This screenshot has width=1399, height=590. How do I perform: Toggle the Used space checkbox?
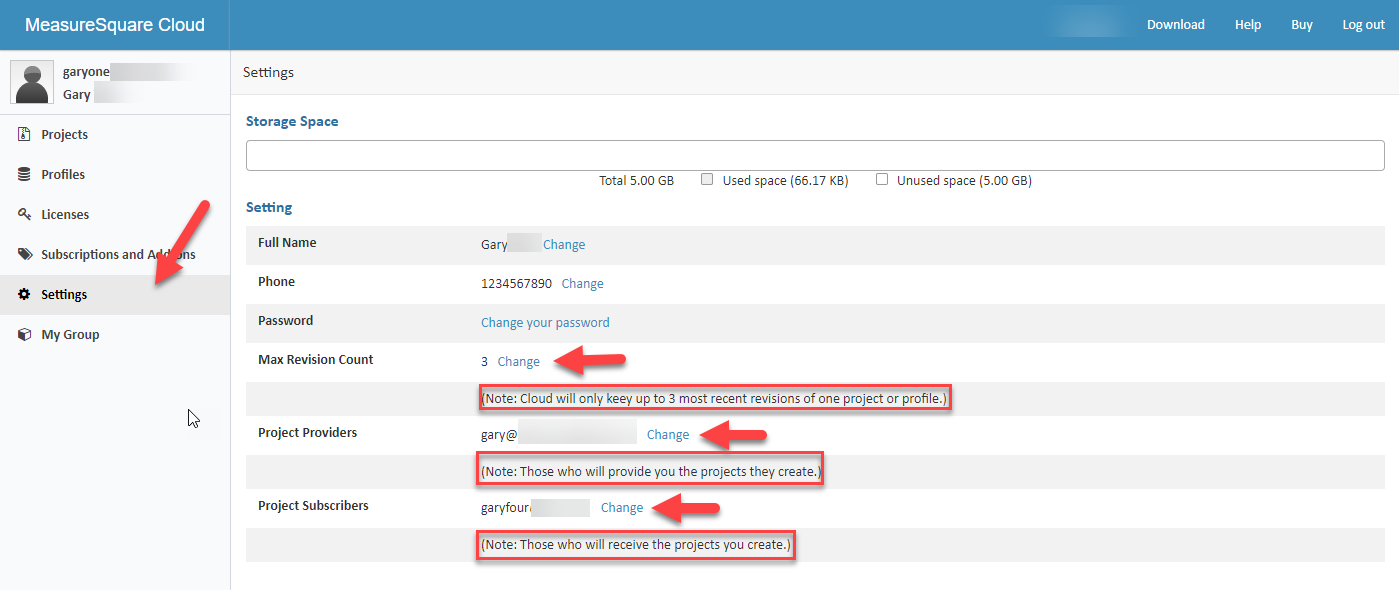coord(707,180)
